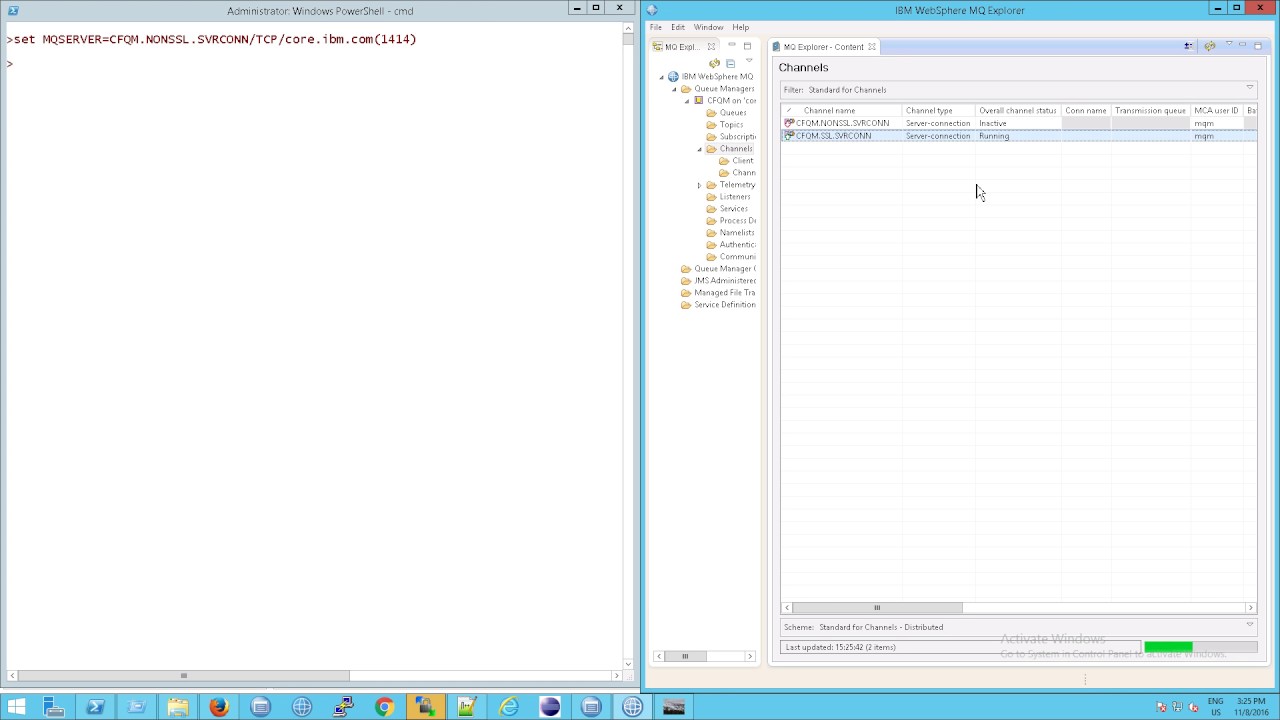Image resolution: width=1280 pixels, height=720 pixels.
Task: Click vertical scrollbar in PowerShell window
Action: coord(628,39)
